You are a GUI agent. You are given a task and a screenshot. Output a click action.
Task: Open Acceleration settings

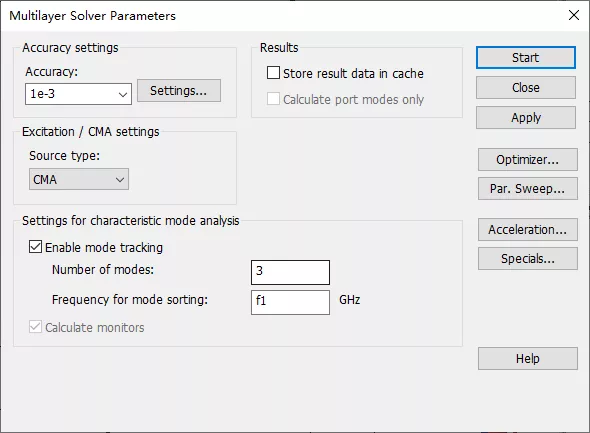click(x=528, y=229)
